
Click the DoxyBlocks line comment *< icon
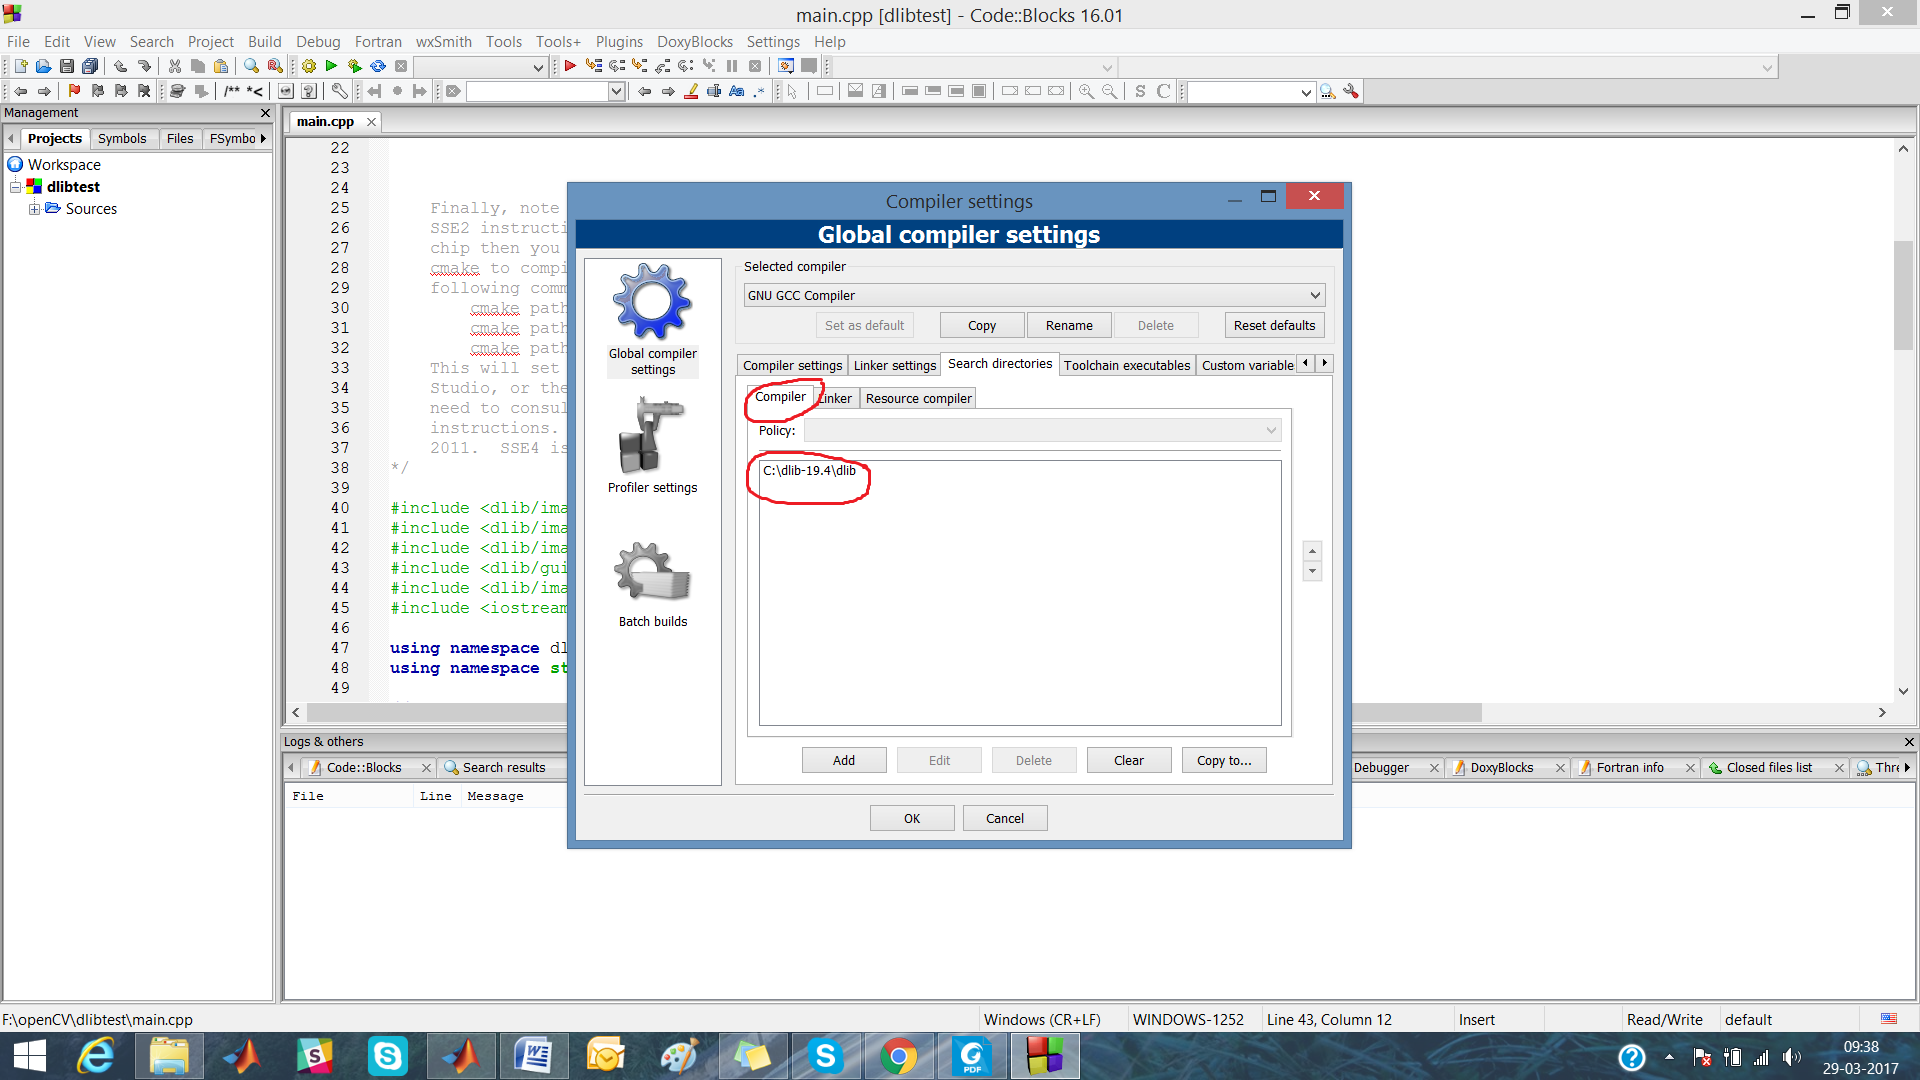coord(255,91)
